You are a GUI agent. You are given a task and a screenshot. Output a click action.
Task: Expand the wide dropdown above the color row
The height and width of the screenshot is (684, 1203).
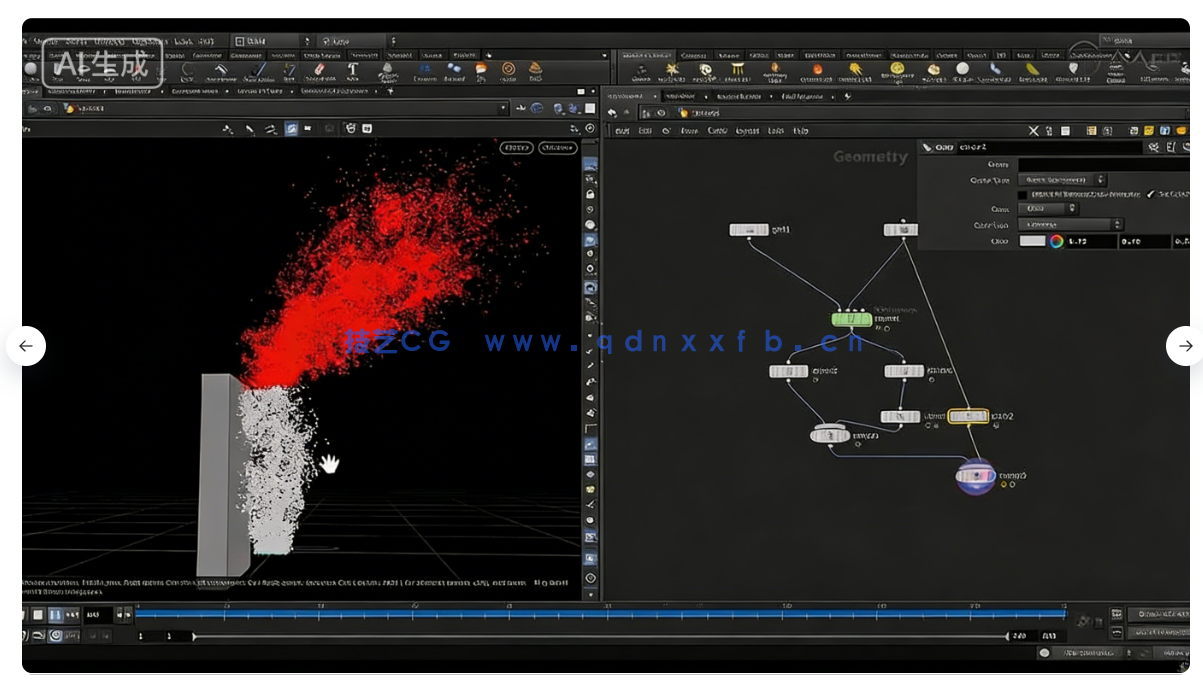1070,225
